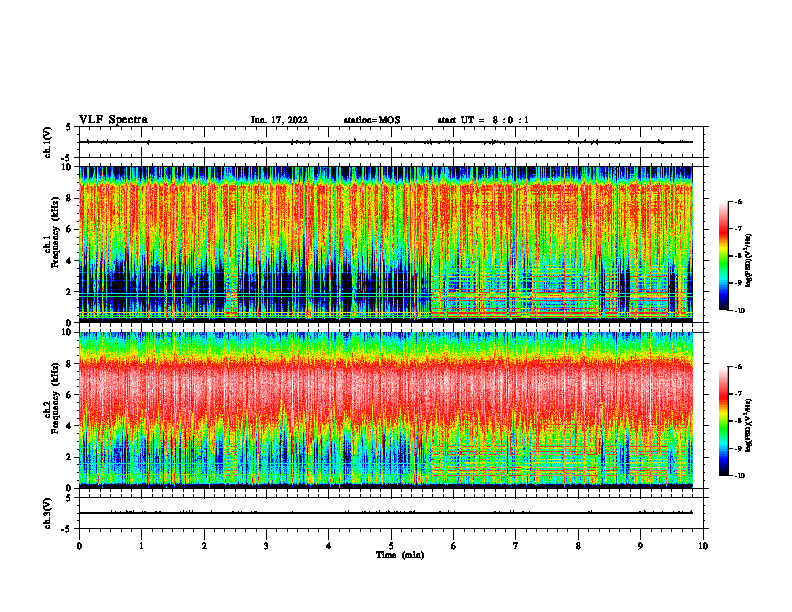
Task: Click the "Time (min)" axis title
Action: (x=400, y=555)
